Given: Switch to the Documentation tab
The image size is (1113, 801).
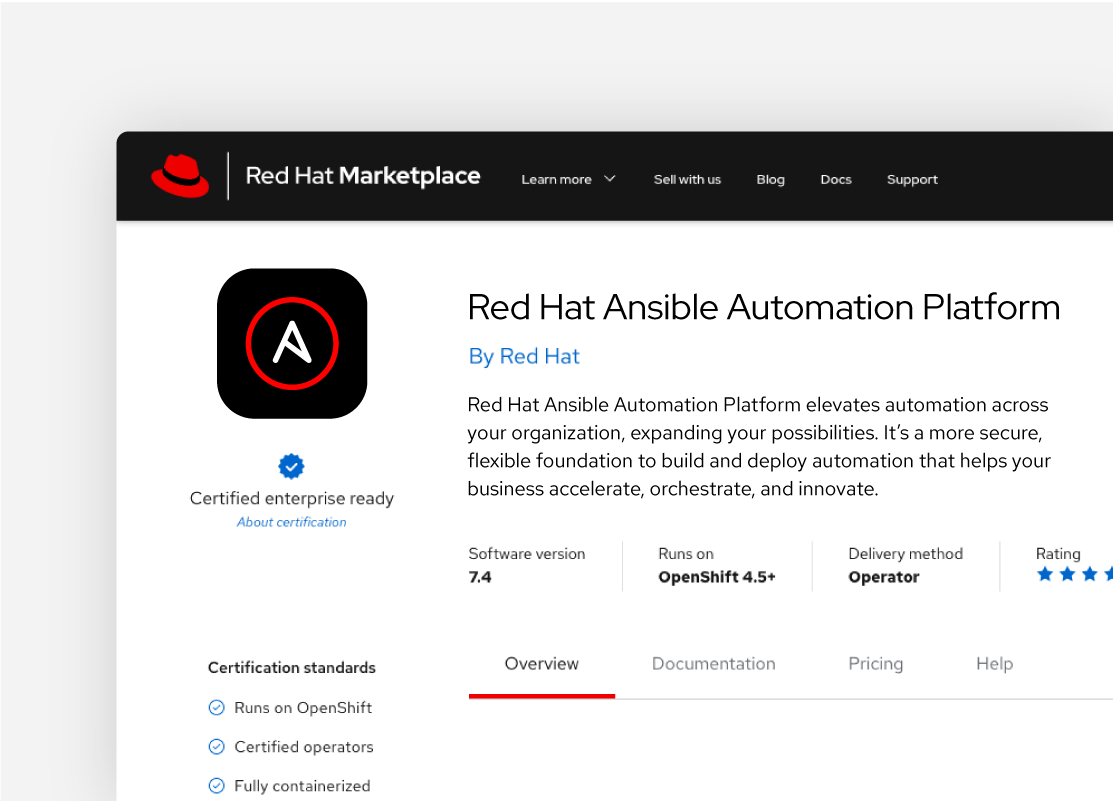Looking at the screenshot, I should (713, 664).
